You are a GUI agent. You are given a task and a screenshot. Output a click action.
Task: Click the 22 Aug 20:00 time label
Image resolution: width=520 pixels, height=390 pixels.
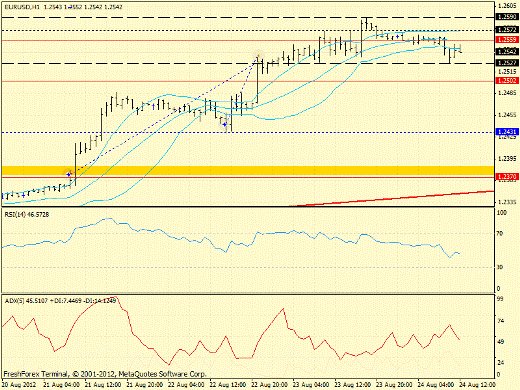tap(270, 384)
